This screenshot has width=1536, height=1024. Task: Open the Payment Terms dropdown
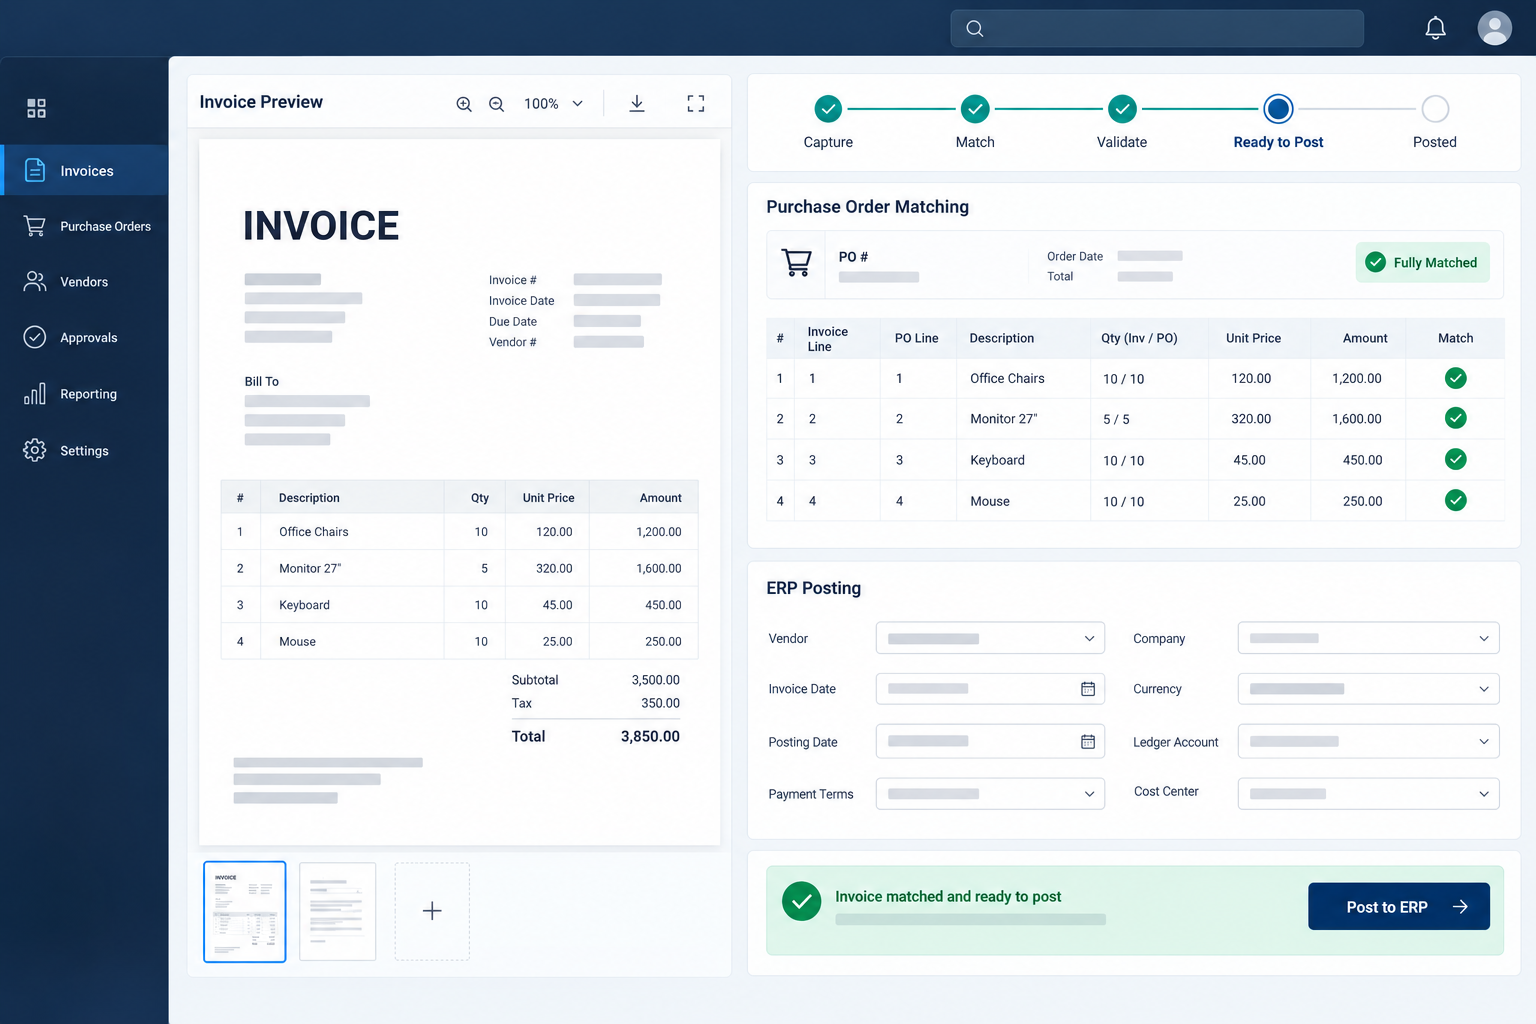990,793
